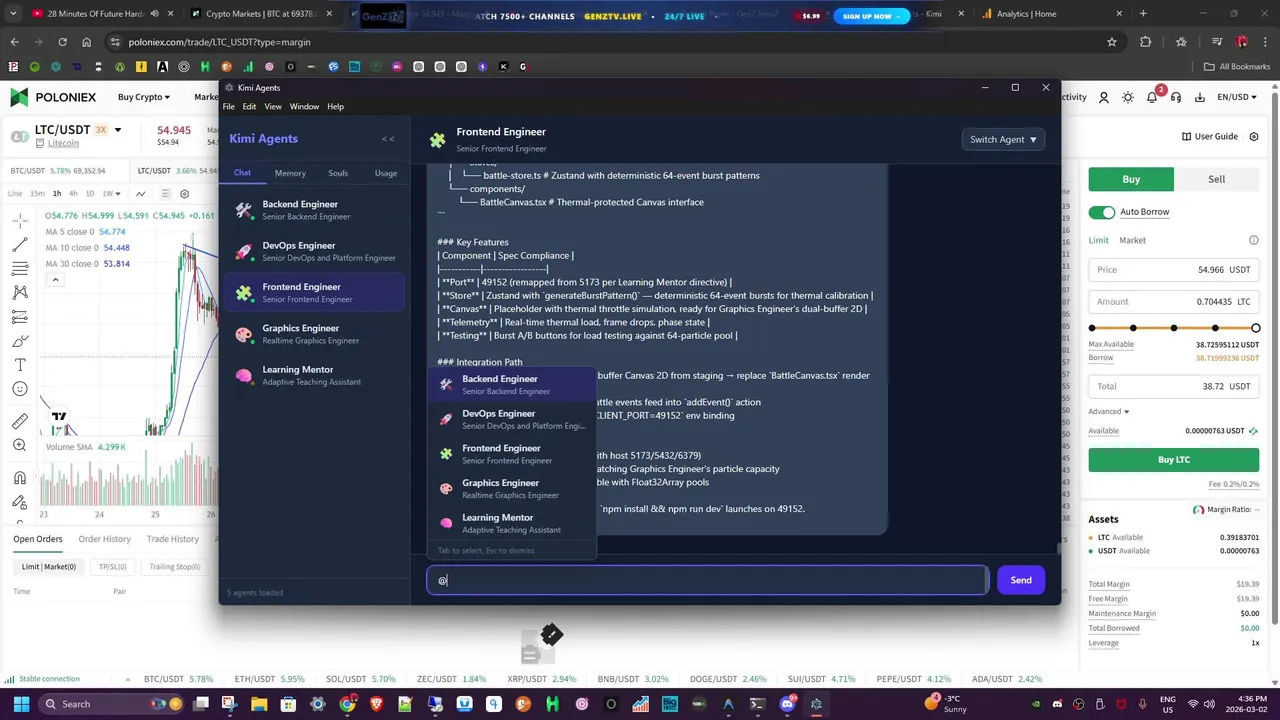Open Learning Mentor agent in sidebar
1280x720 pixels.
click(314, 375)
